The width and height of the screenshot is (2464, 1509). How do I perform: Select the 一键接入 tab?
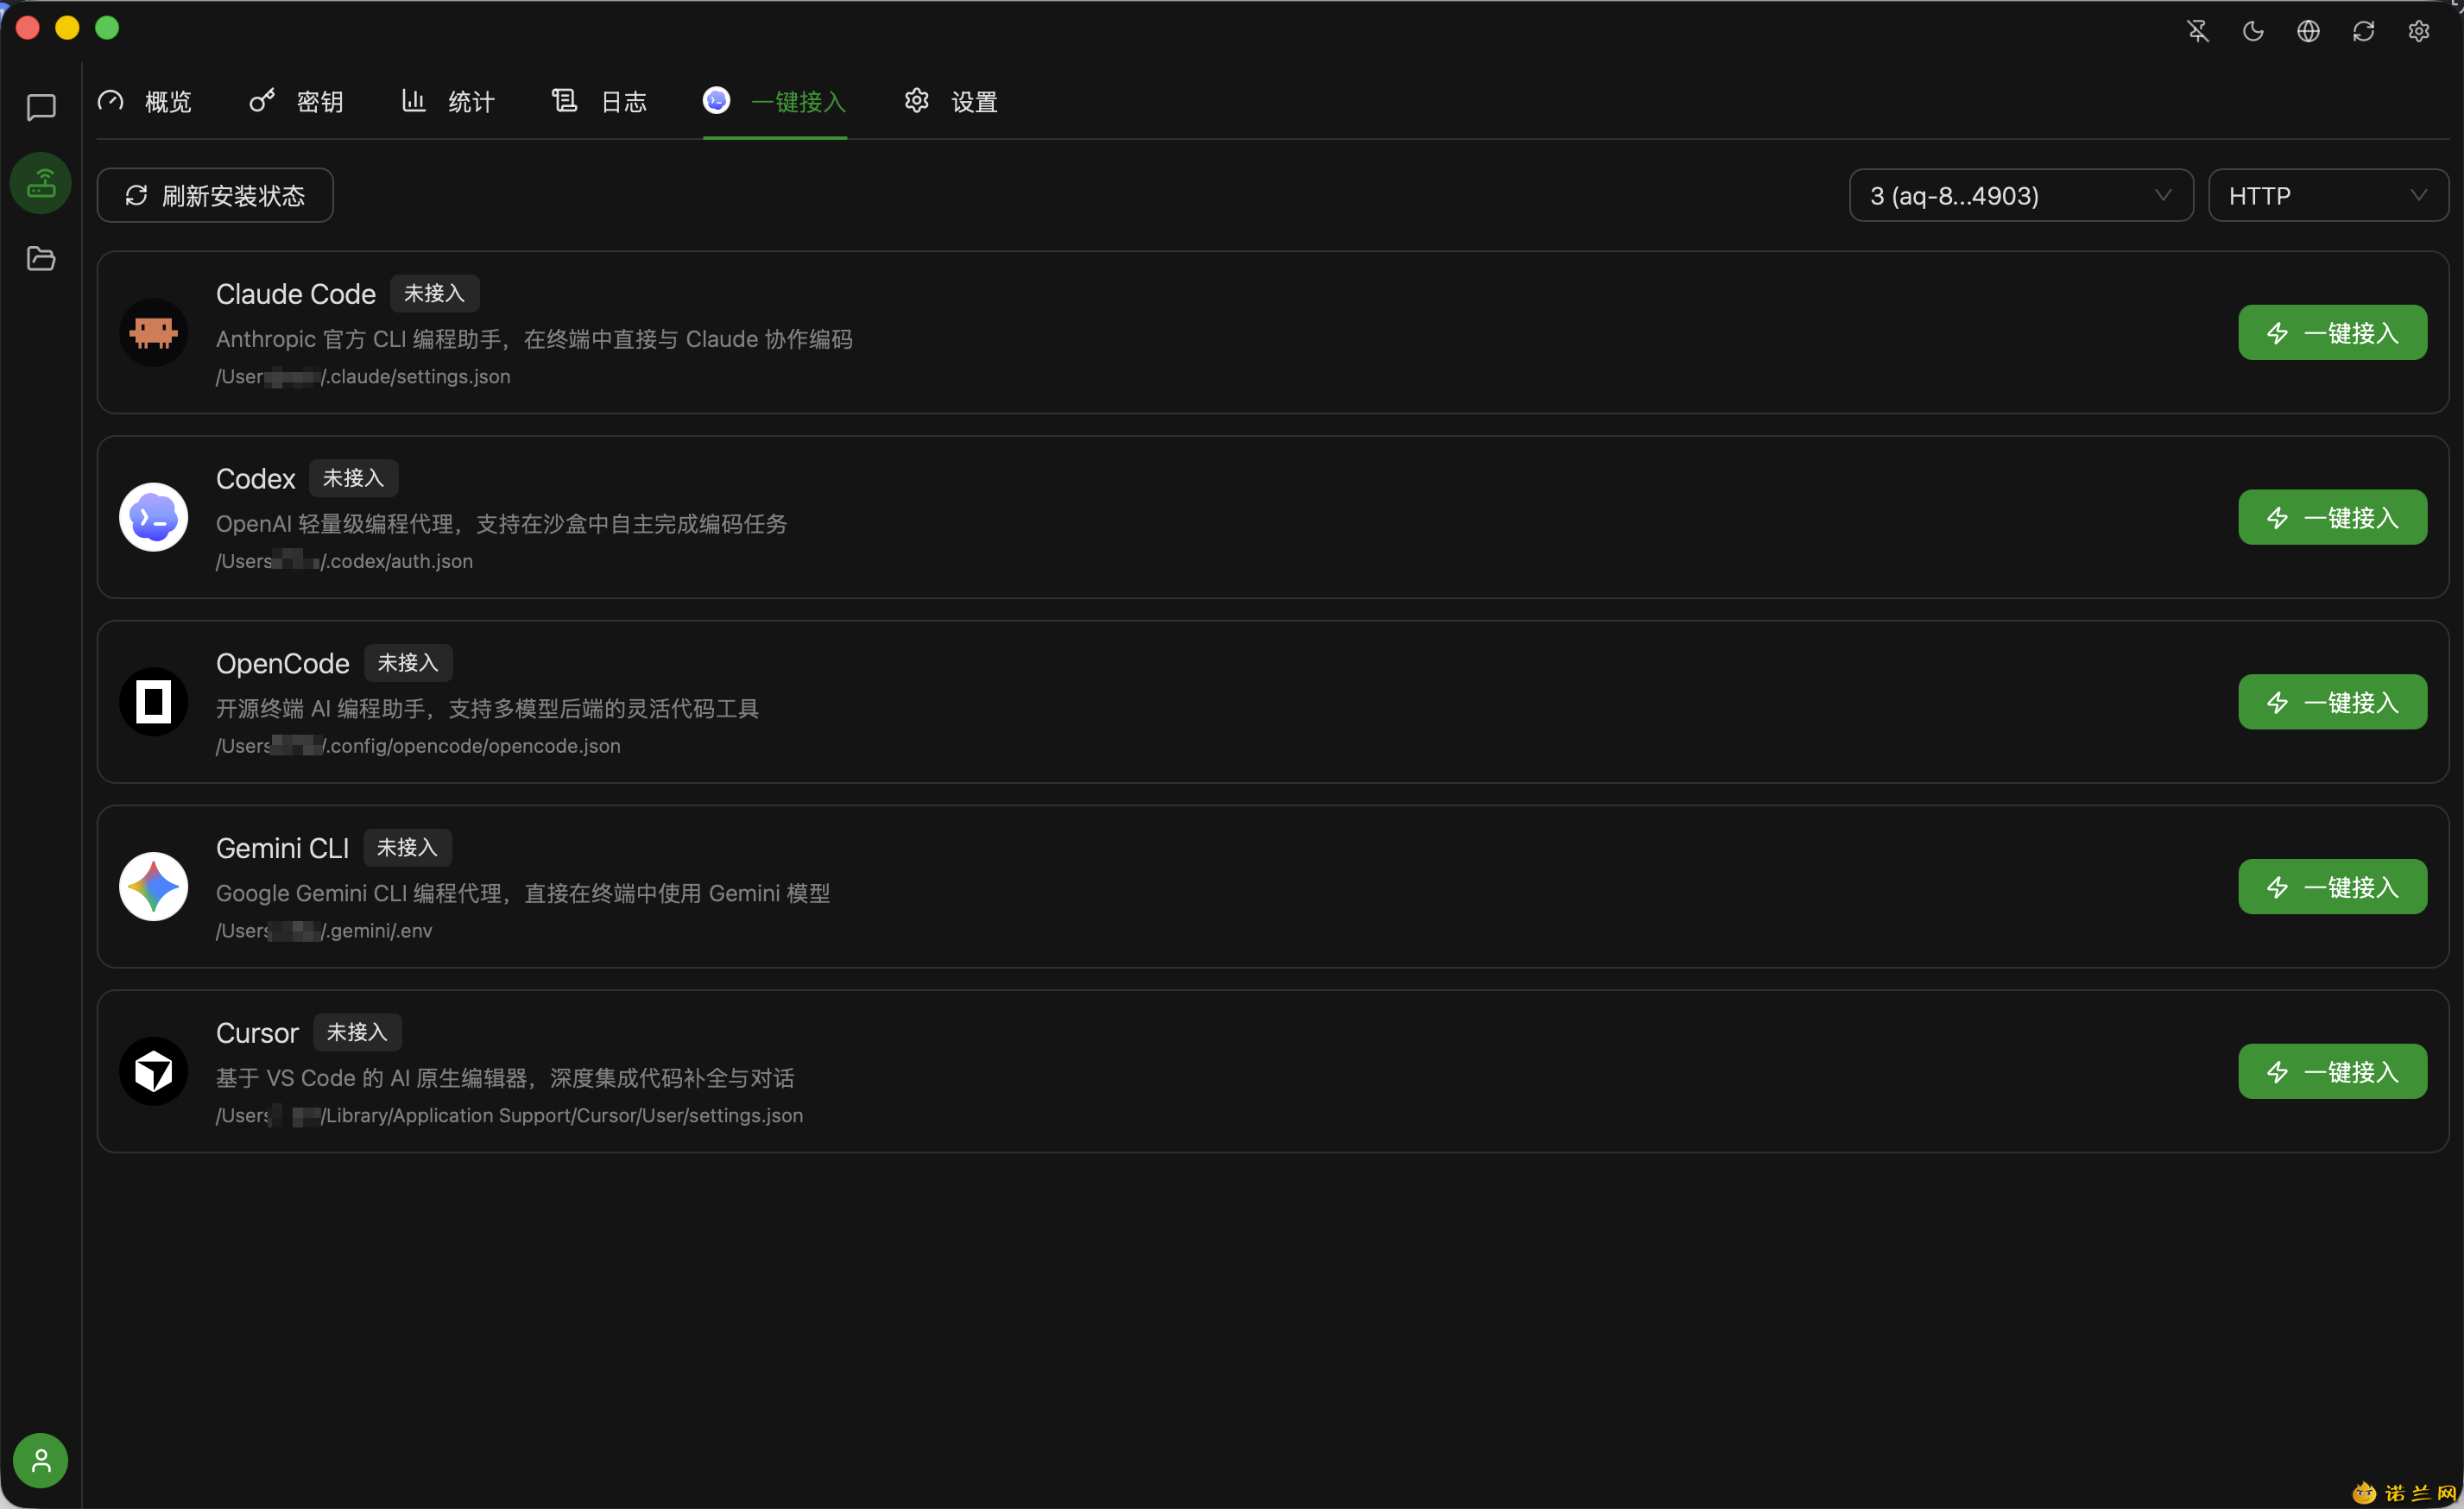pyautogui.click(x=775, y=101)
